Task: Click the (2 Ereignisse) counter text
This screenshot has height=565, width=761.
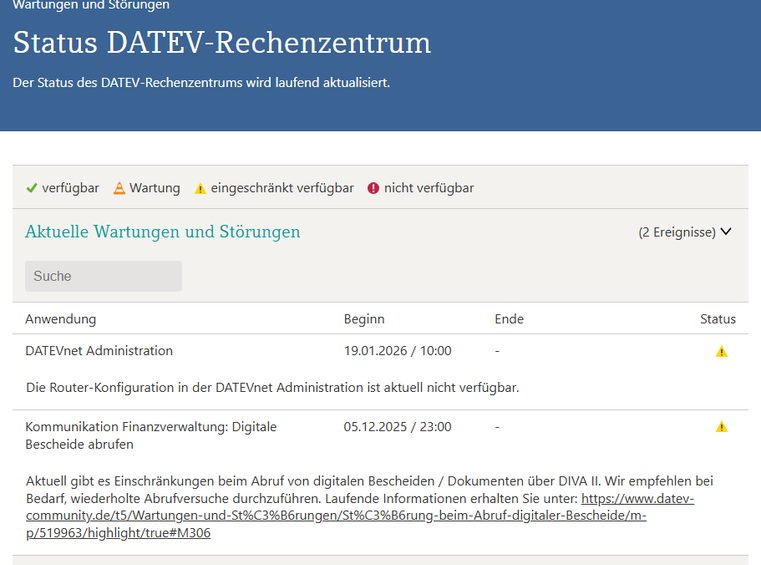Action: (x=677, y=232)
